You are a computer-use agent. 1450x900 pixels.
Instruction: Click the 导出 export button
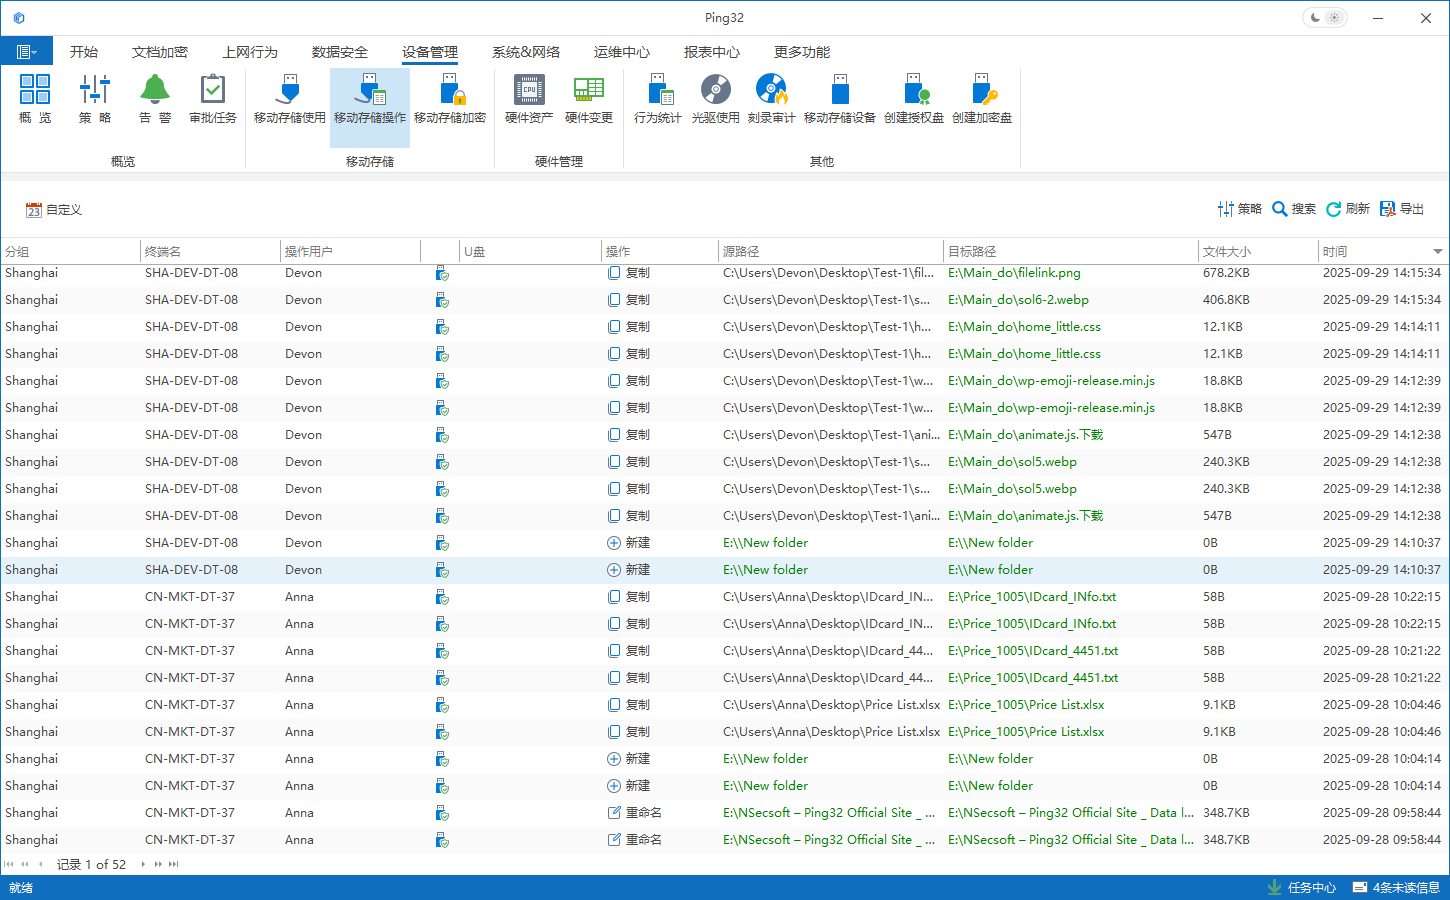1402,209
